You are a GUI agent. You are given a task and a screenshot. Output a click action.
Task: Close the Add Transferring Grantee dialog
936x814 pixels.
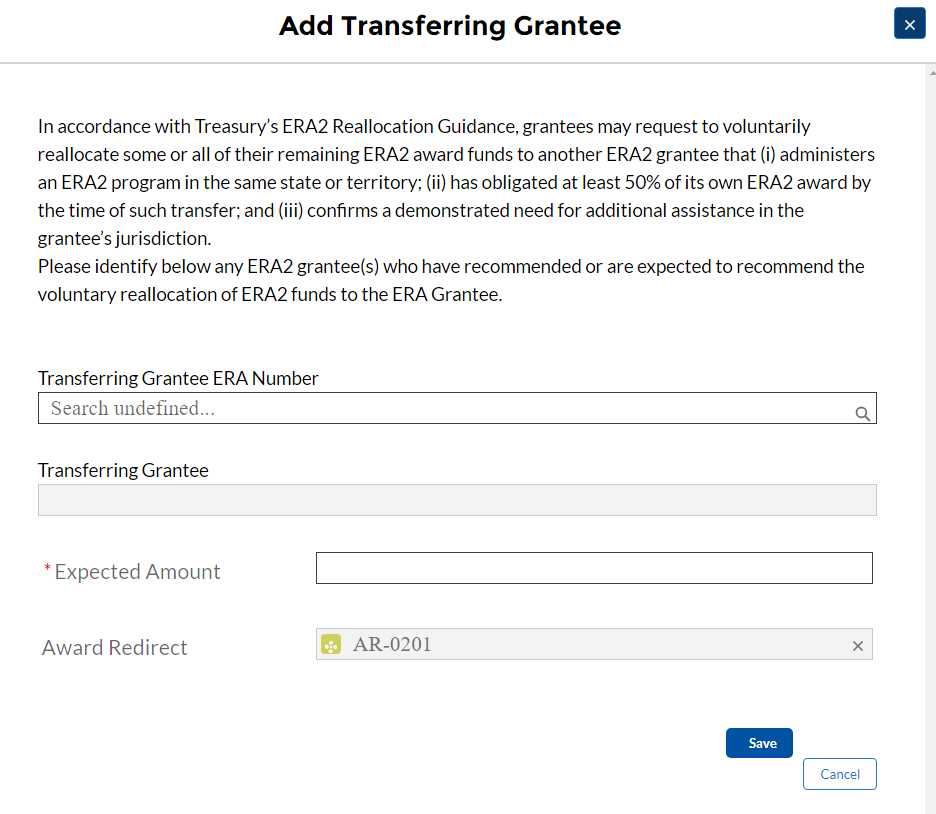909,24
